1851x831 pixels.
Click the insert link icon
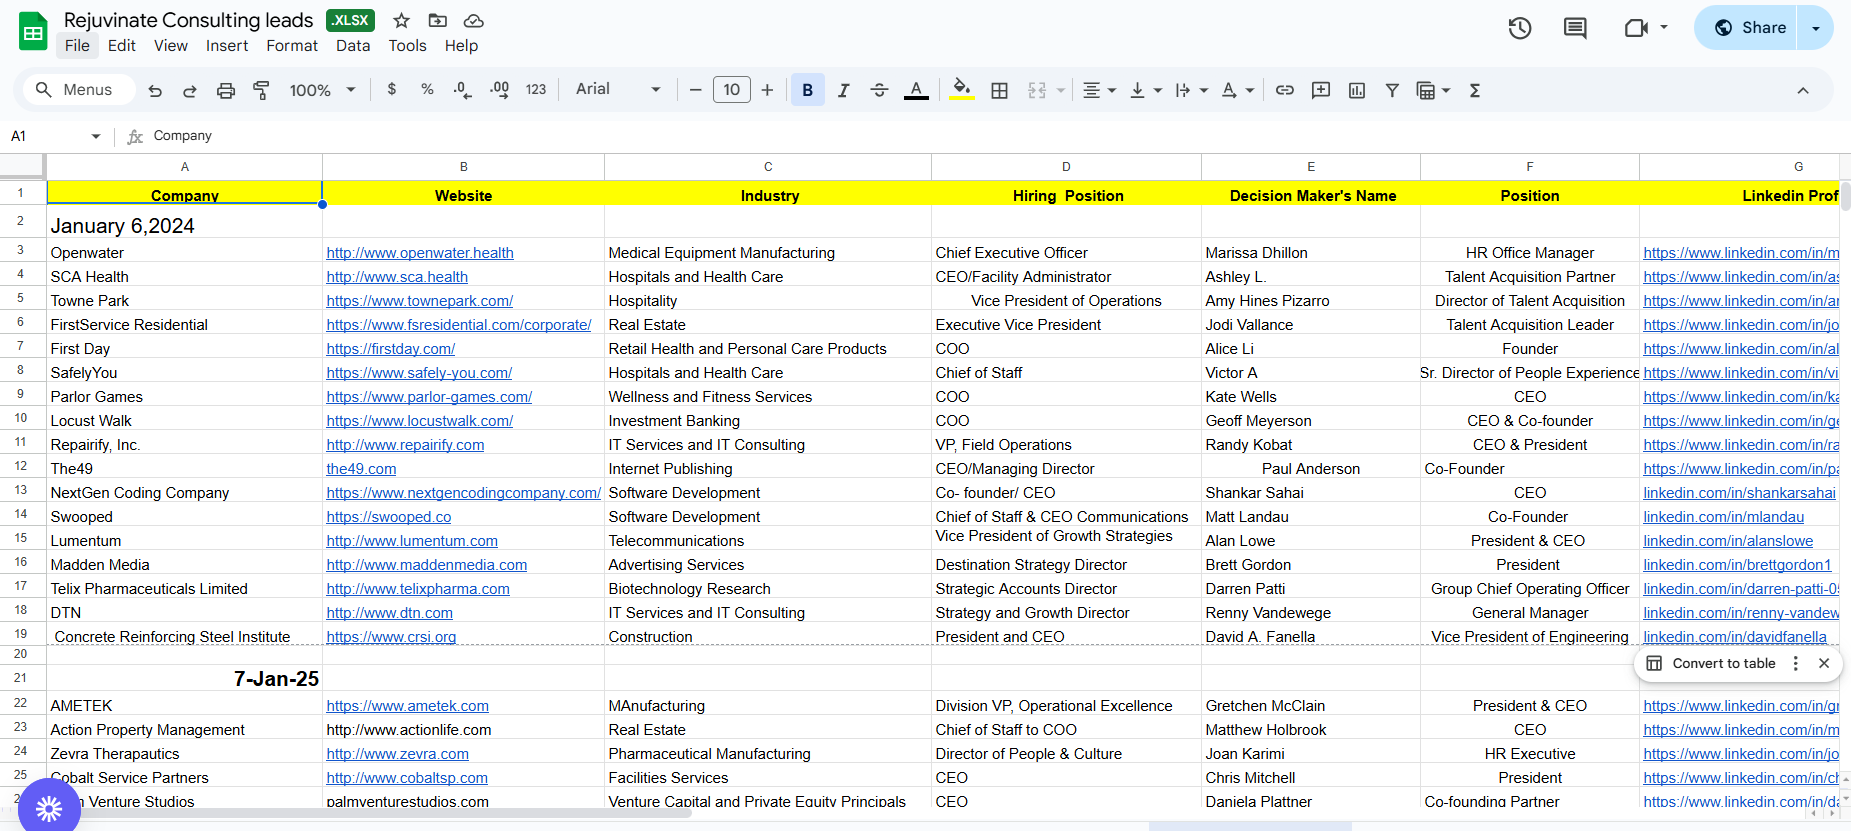click(x=1285, y=90)
